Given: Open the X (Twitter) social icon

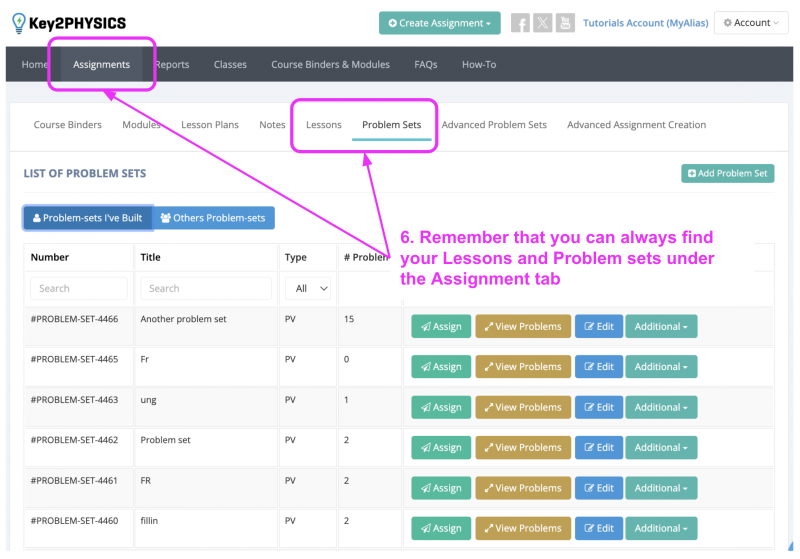Looking at the screenshot, I should click(x=542, y=23).
